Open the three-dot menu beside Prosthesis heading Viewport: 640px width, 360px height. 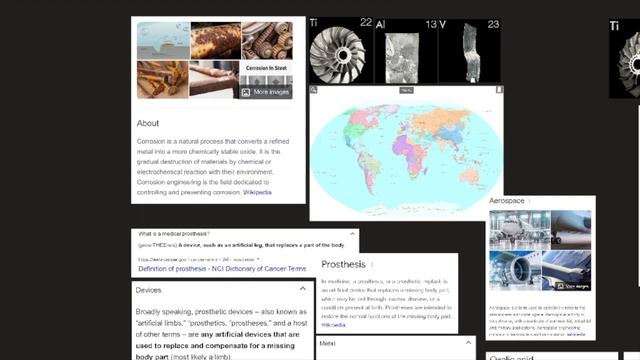372,265
